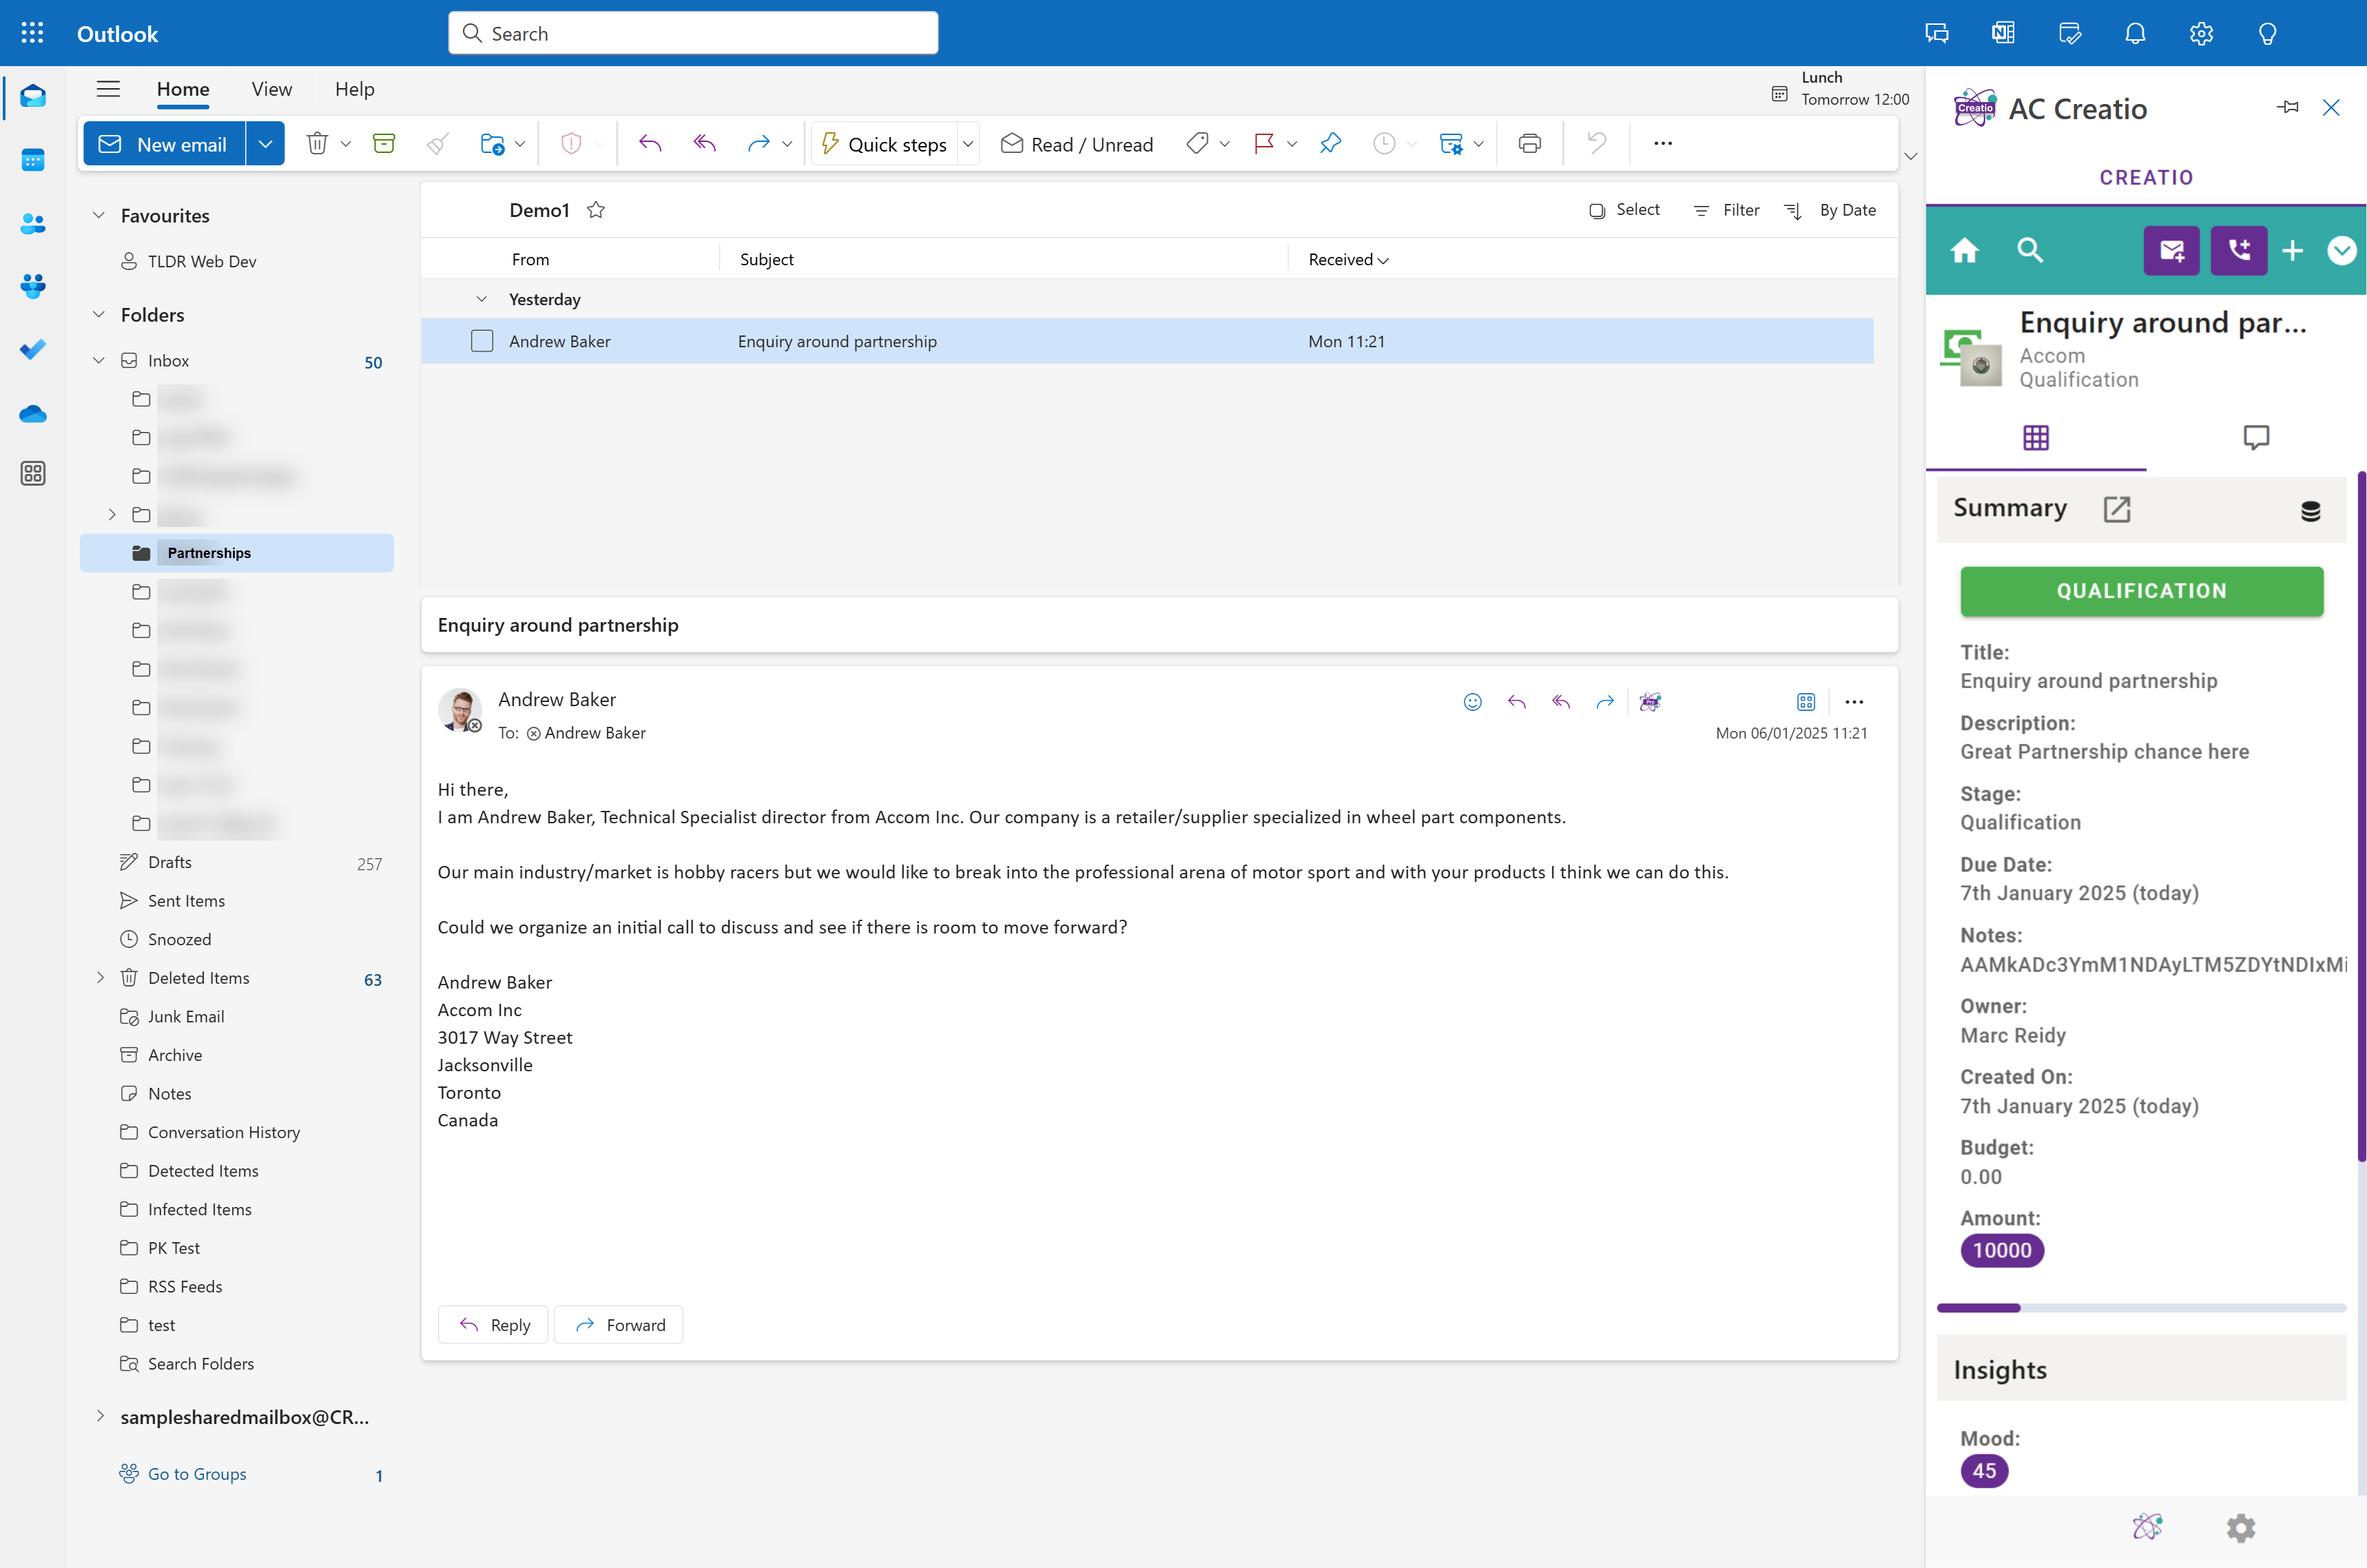The height and width of the screenshot is (1568, 2367).
Task: Go to Creatio add-in home
Action: coord(1965,250)
